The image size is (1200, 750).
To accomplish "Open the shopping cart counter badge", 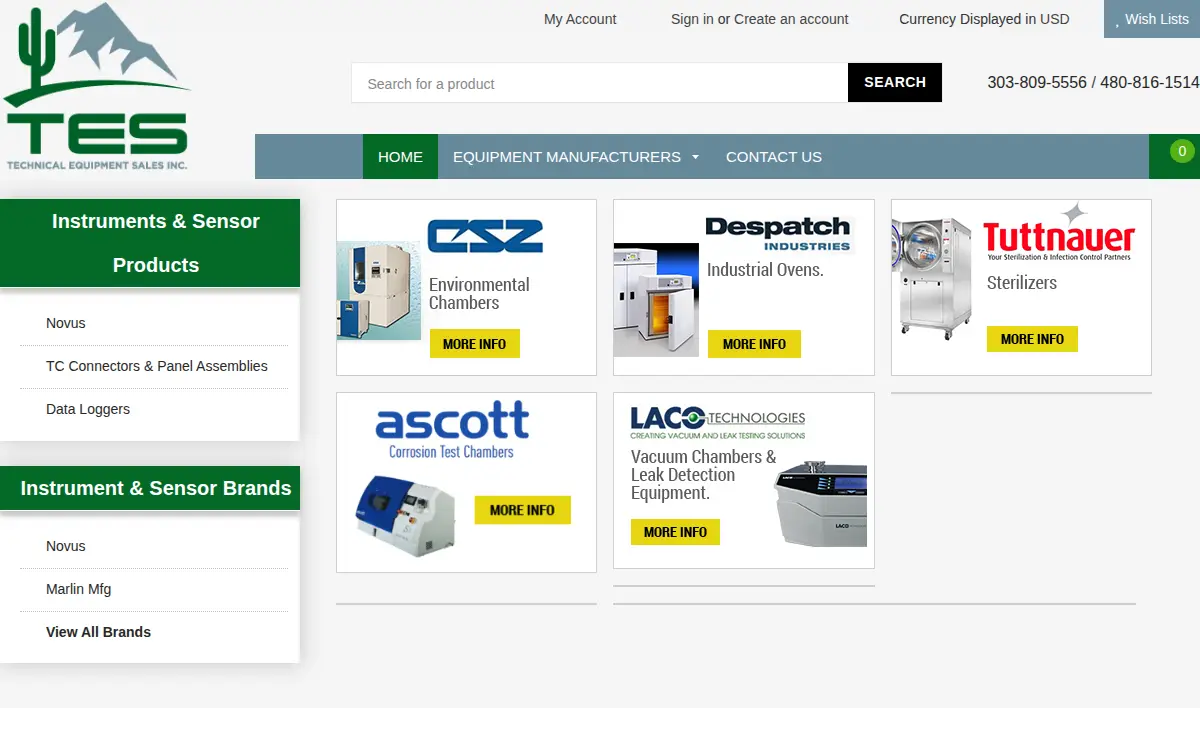I will click(x=1181, y=152).
